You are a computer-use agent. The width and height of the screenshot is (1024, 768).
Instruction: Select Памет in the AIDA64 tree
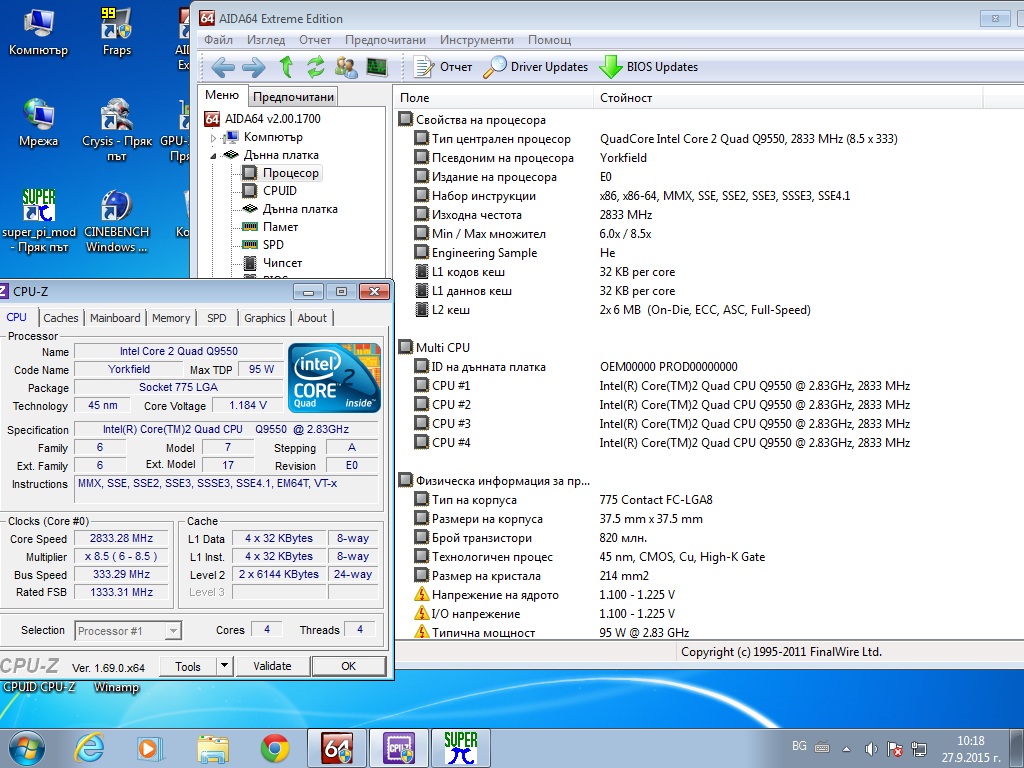[x=280, y=227]
